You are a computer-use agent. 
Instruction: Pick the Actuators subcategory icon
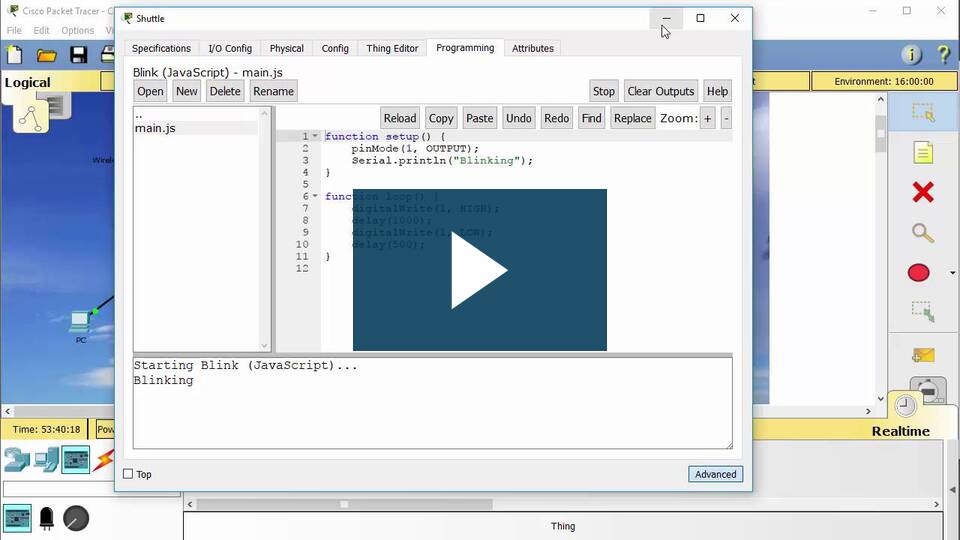[47, 519]
